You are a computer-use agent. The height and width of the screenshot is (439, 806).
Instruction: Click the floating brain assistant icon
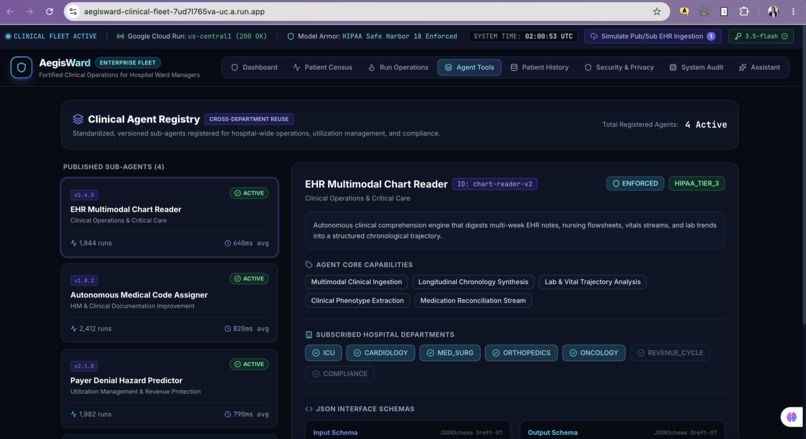792,416
